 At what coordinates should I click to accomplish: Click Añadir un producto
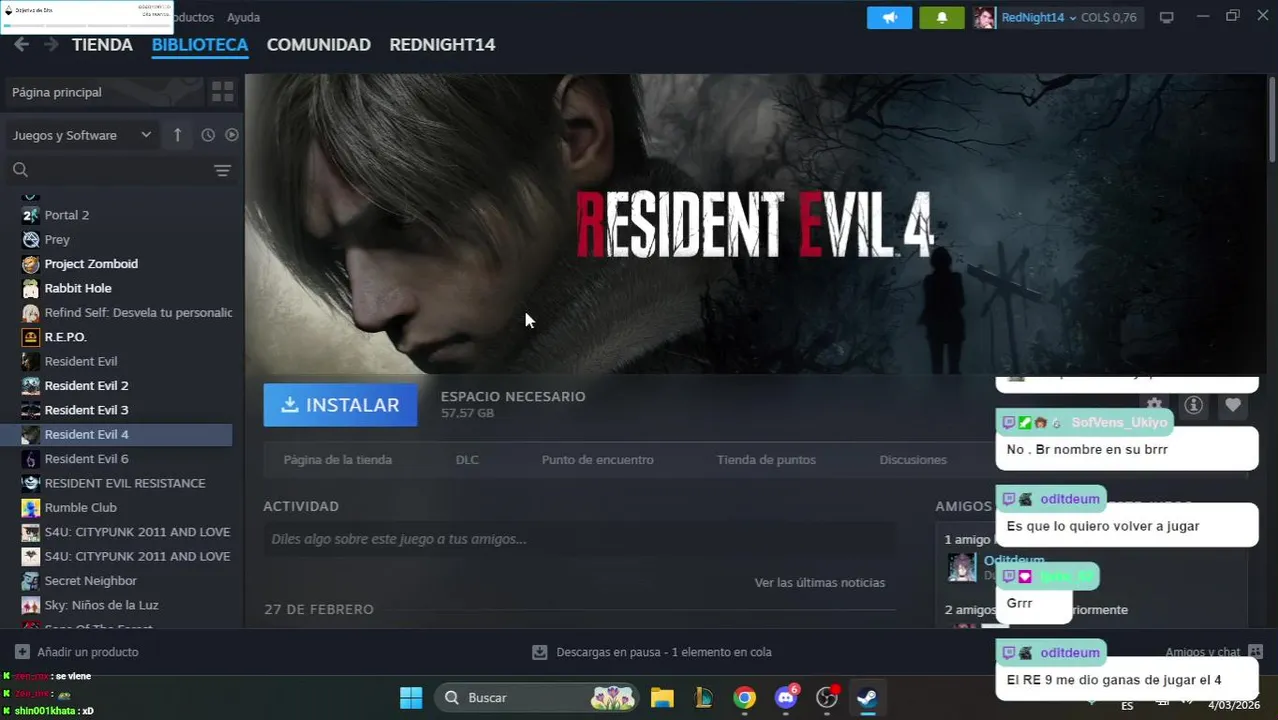(77, 652)
